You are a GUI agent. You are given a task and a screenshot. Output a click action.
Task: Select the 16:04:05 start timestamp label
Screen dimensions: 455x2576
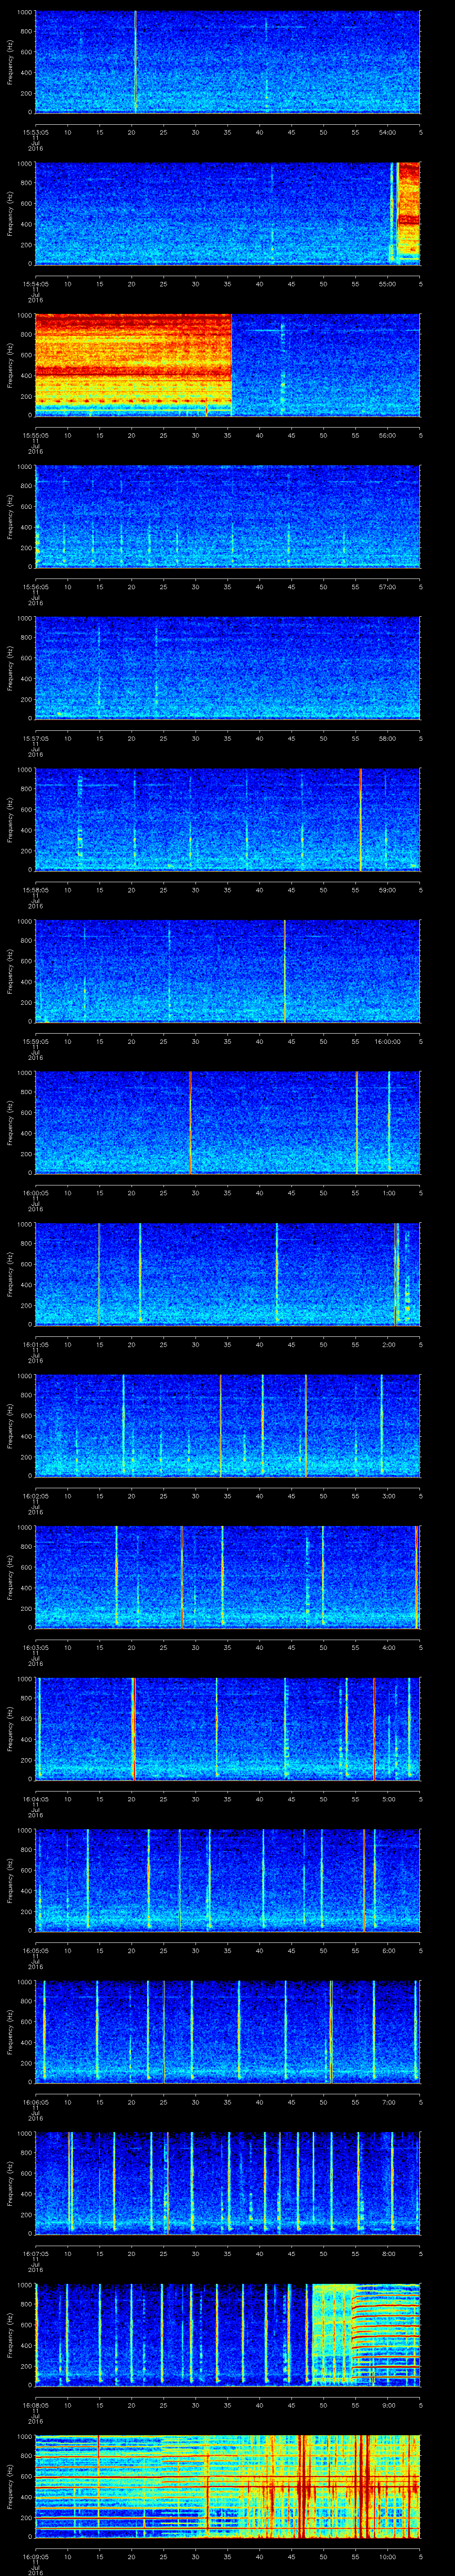click(x=35, y=1798)
